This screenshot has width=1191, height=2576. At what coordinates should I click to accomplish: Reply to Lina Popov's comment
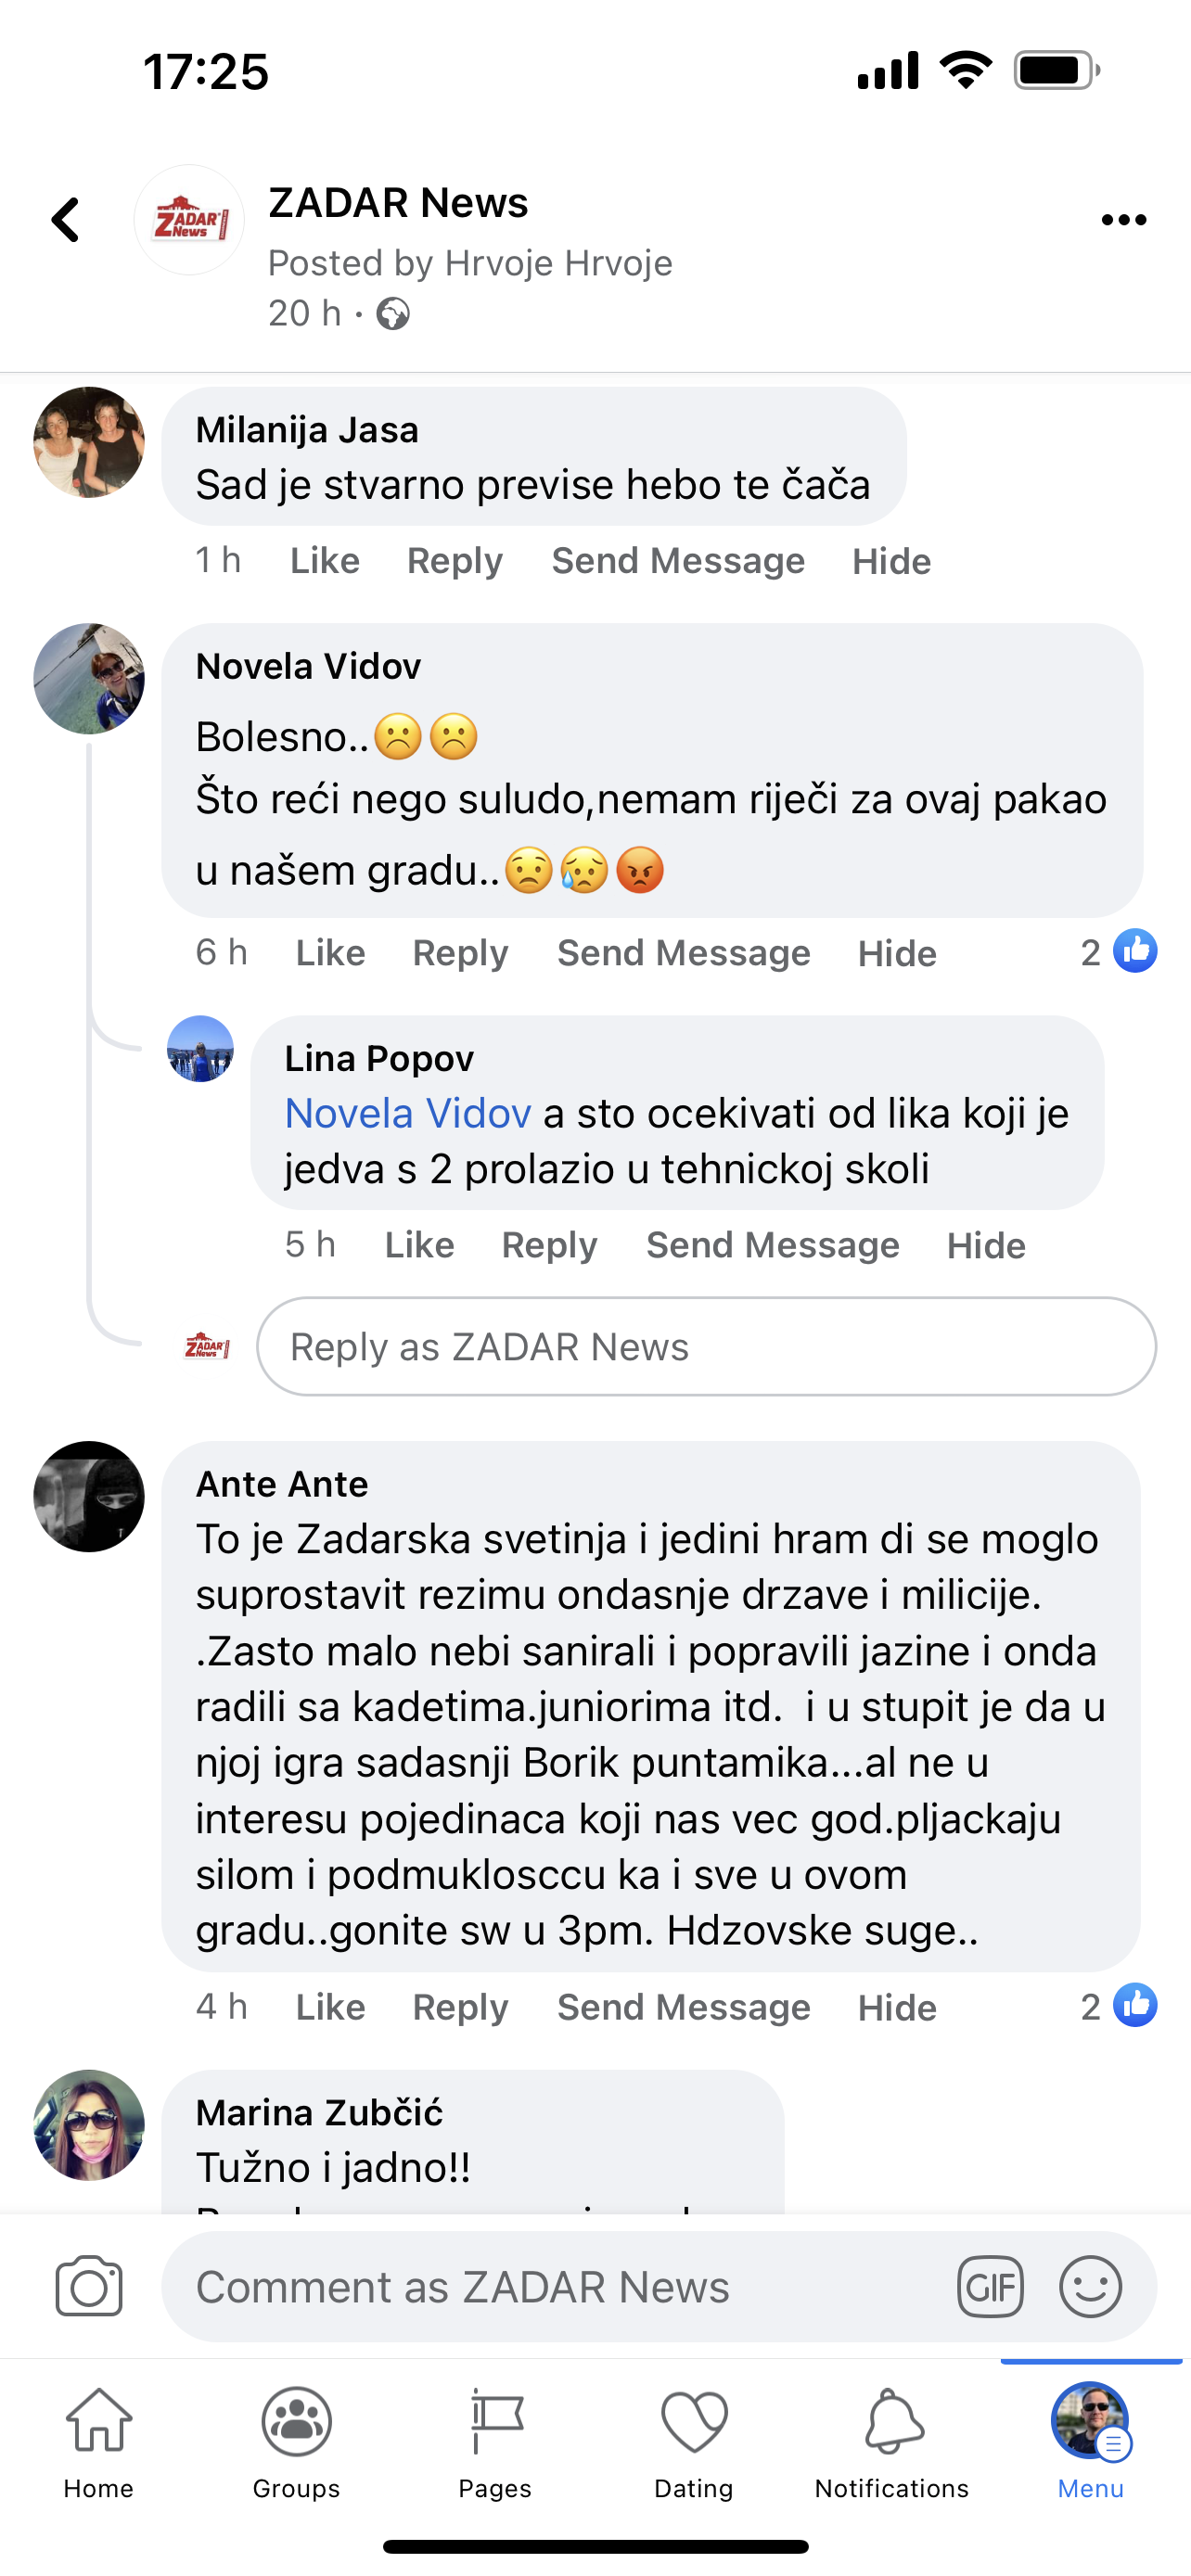(x=549, y=1245)
